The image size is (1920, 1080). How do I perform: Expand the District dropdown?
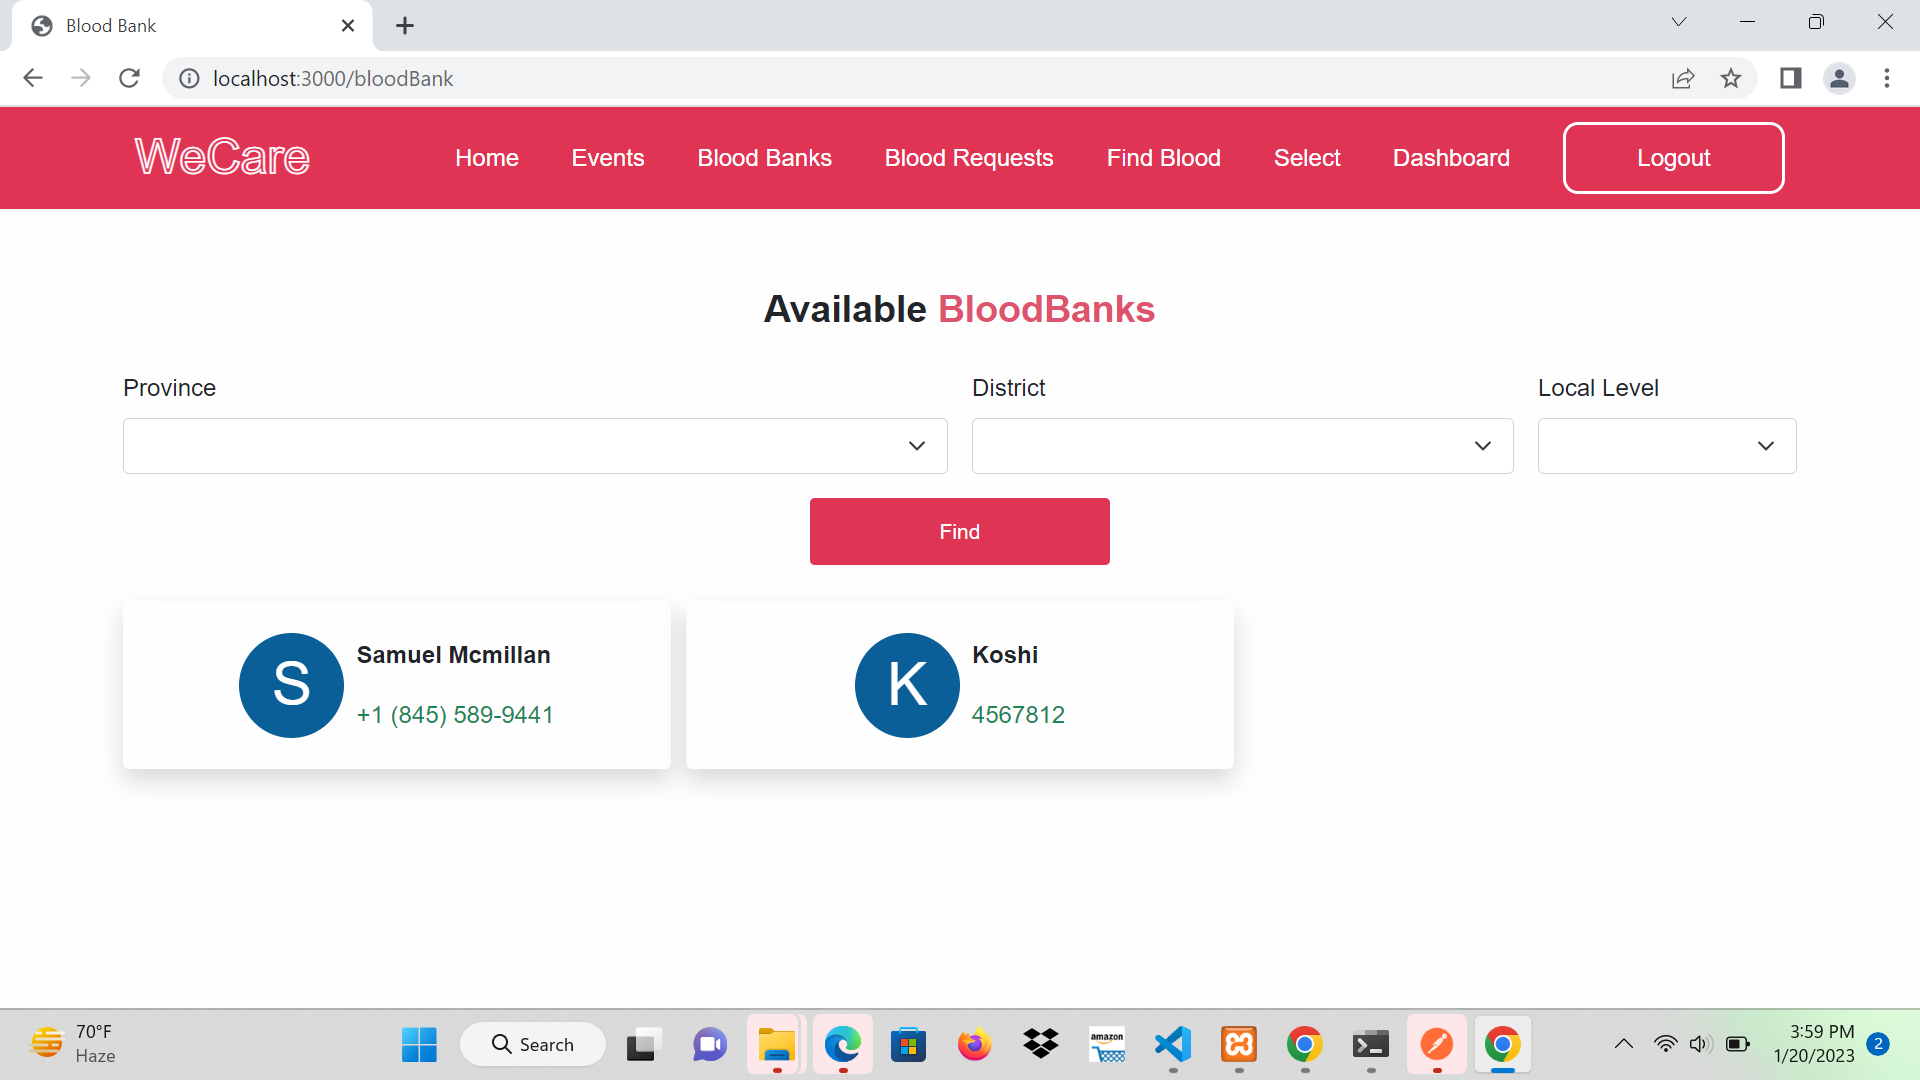click(x=1242, y=446)
